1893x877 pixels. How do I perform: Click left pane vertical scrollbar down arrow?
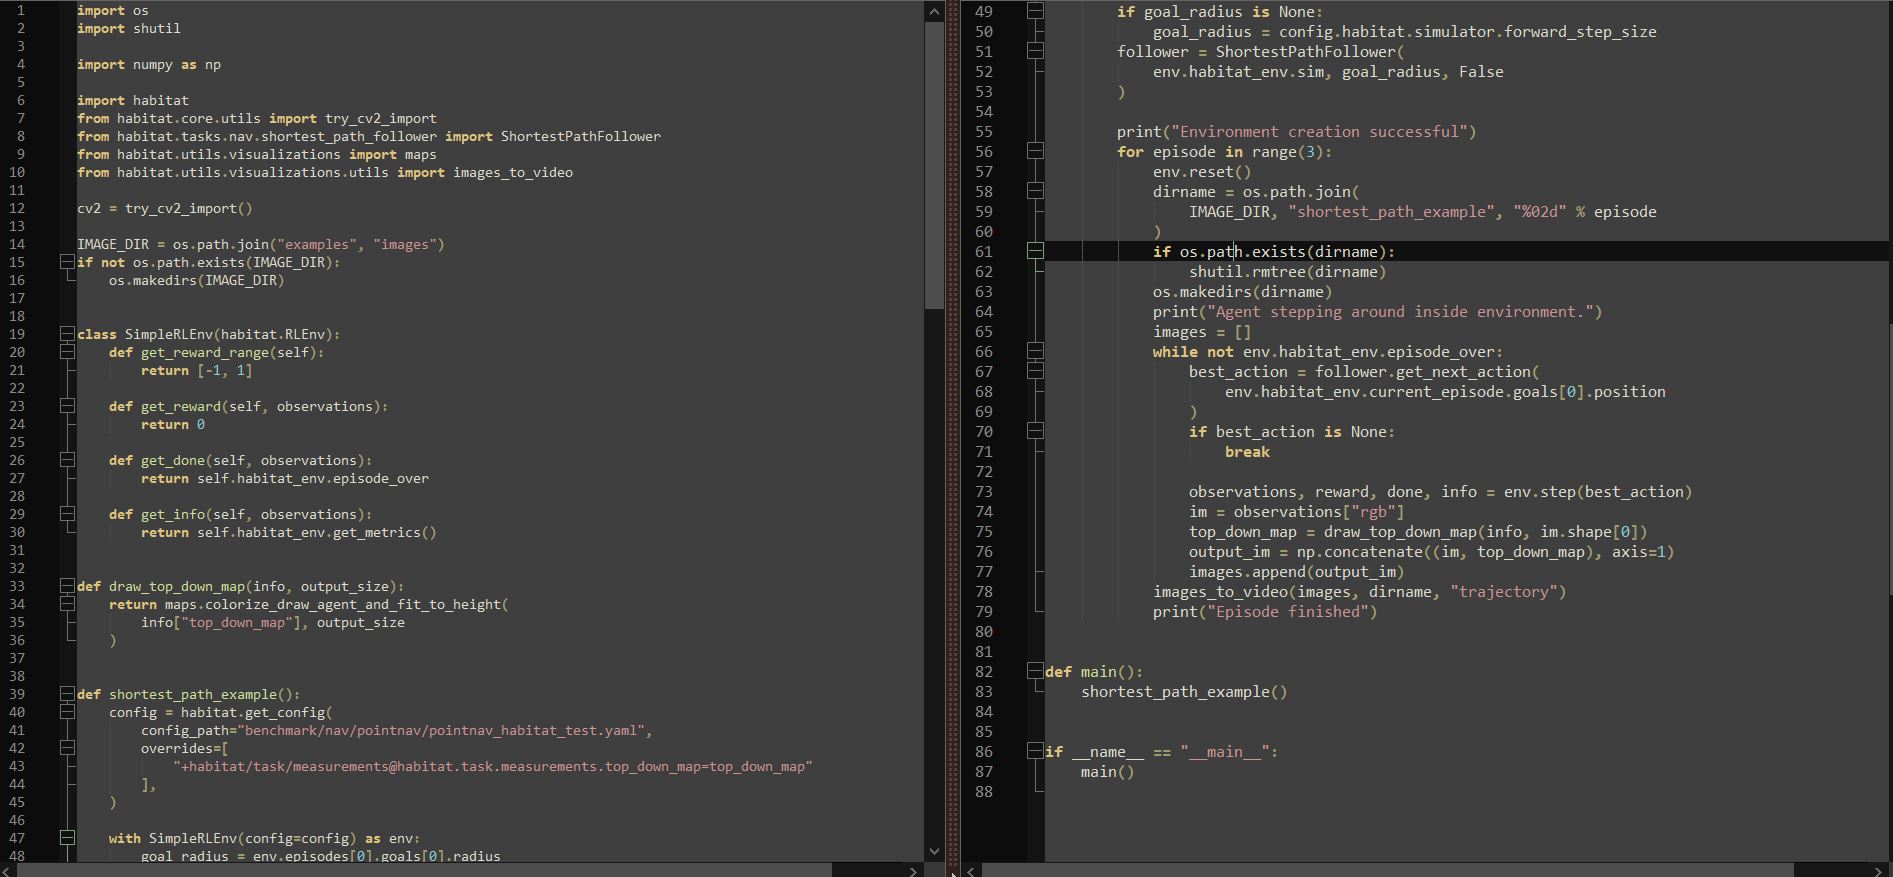tap(934, 851)
